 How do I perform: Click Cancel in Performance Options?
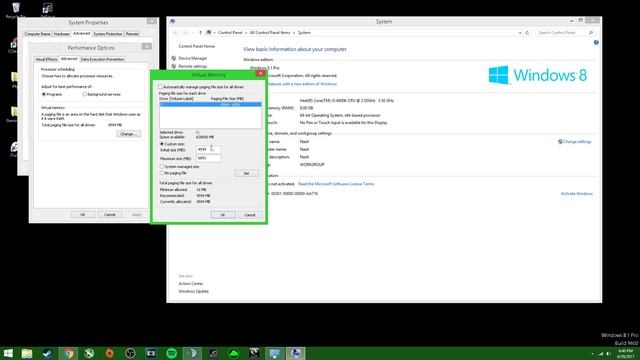point(110,214)
